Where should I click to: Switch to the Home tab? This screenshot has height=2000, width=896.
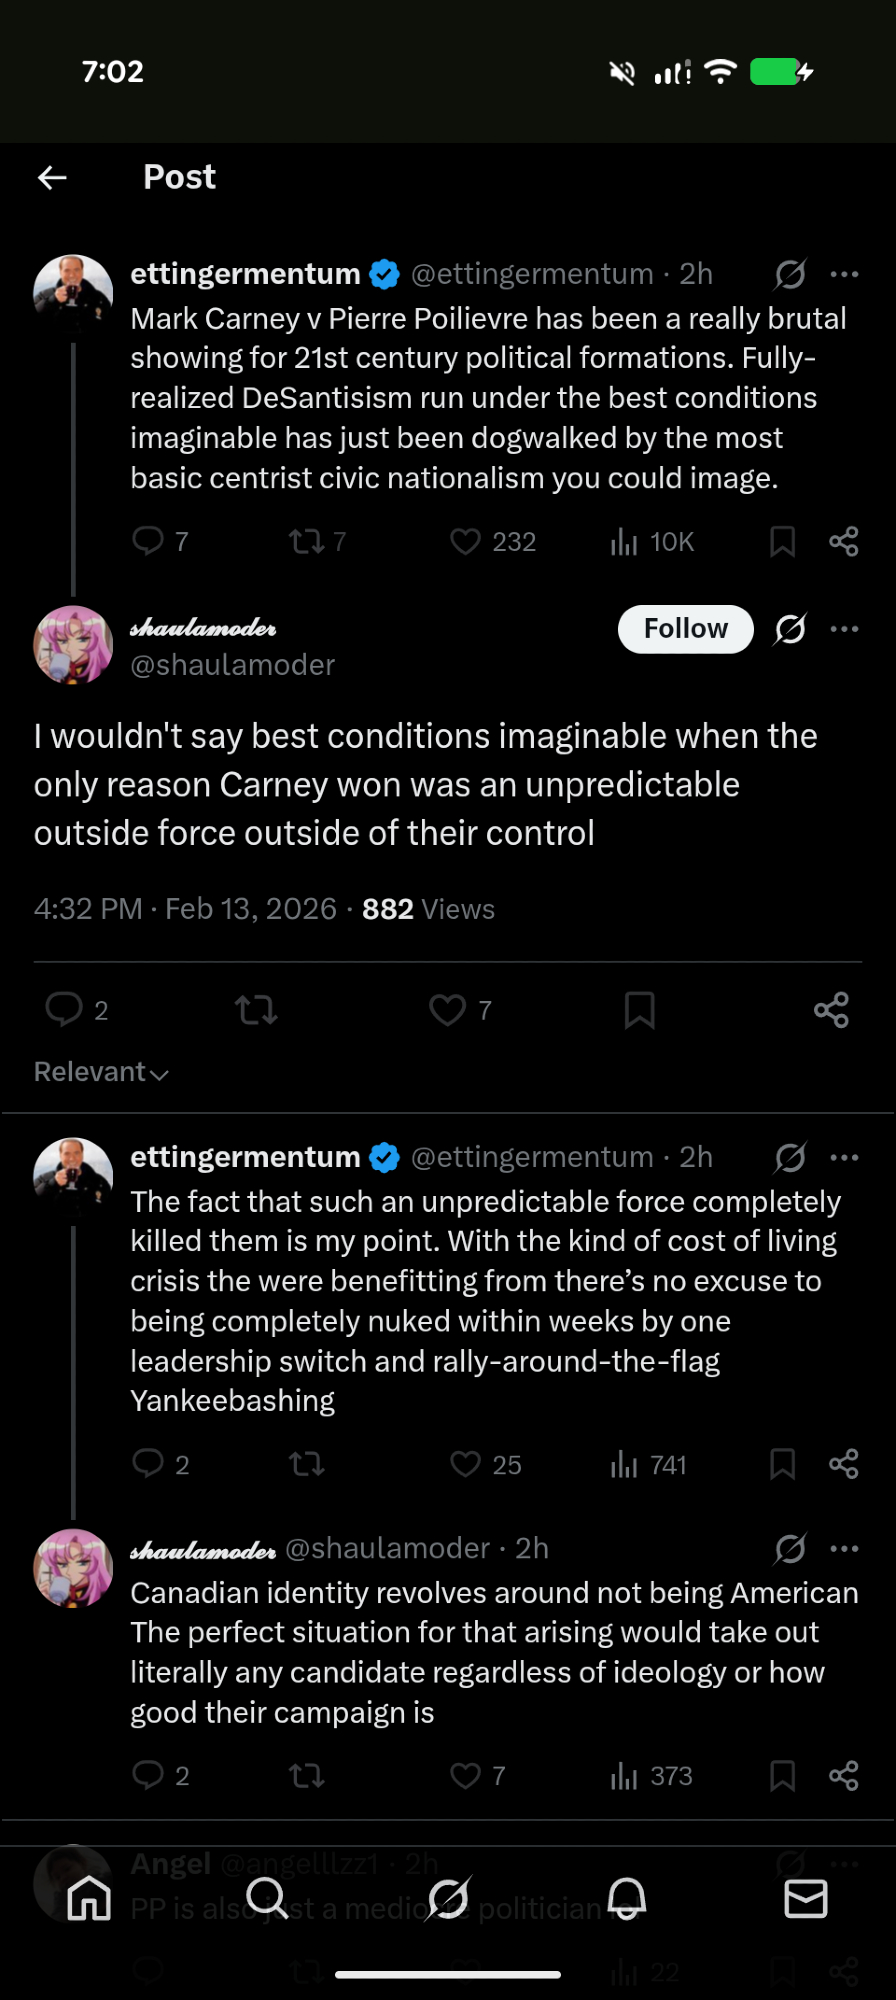(x=89, y=1897)
